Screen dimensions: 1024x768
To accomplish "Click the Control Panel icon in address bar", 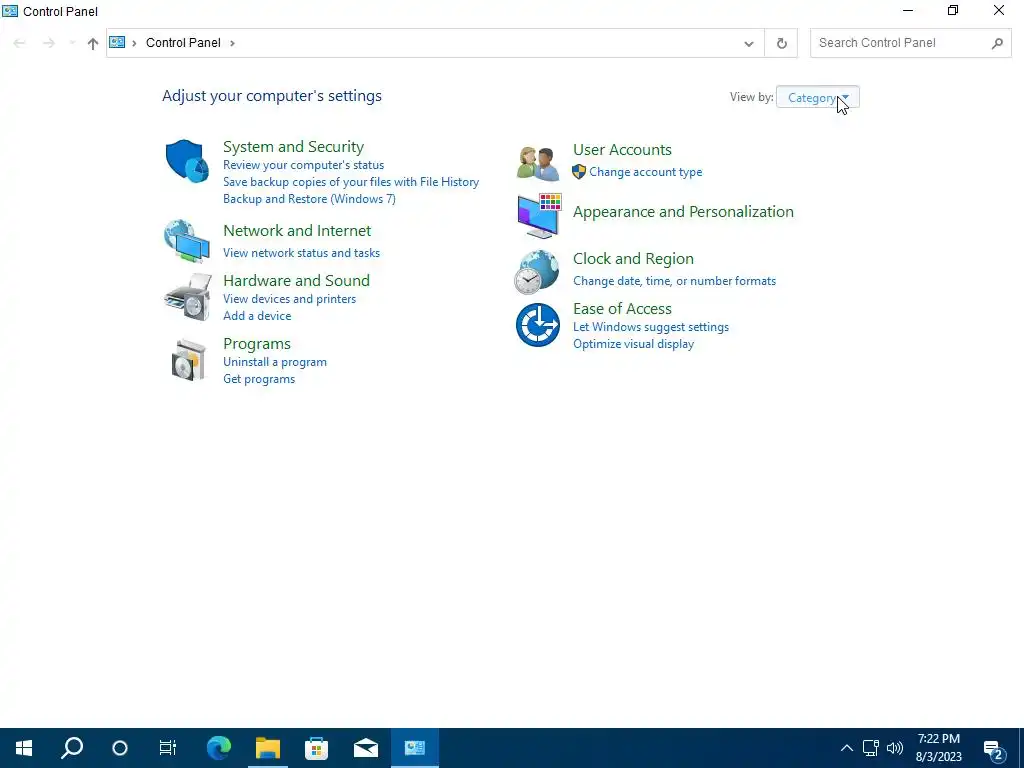I will (117, 42).
